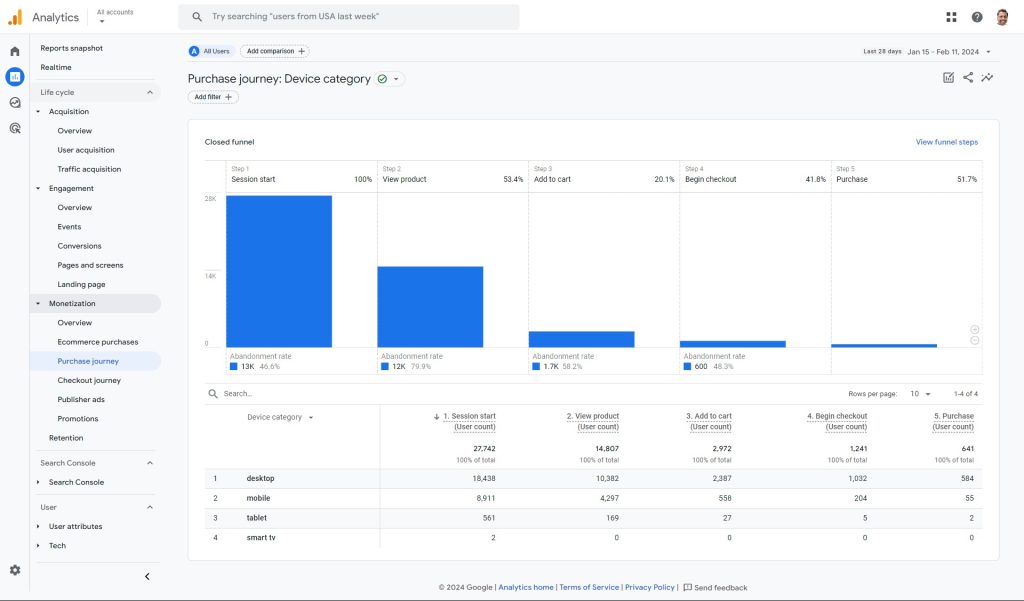Zoom out on the funnel chart
Screen dimensions: 1024x601
pos(974,340)
